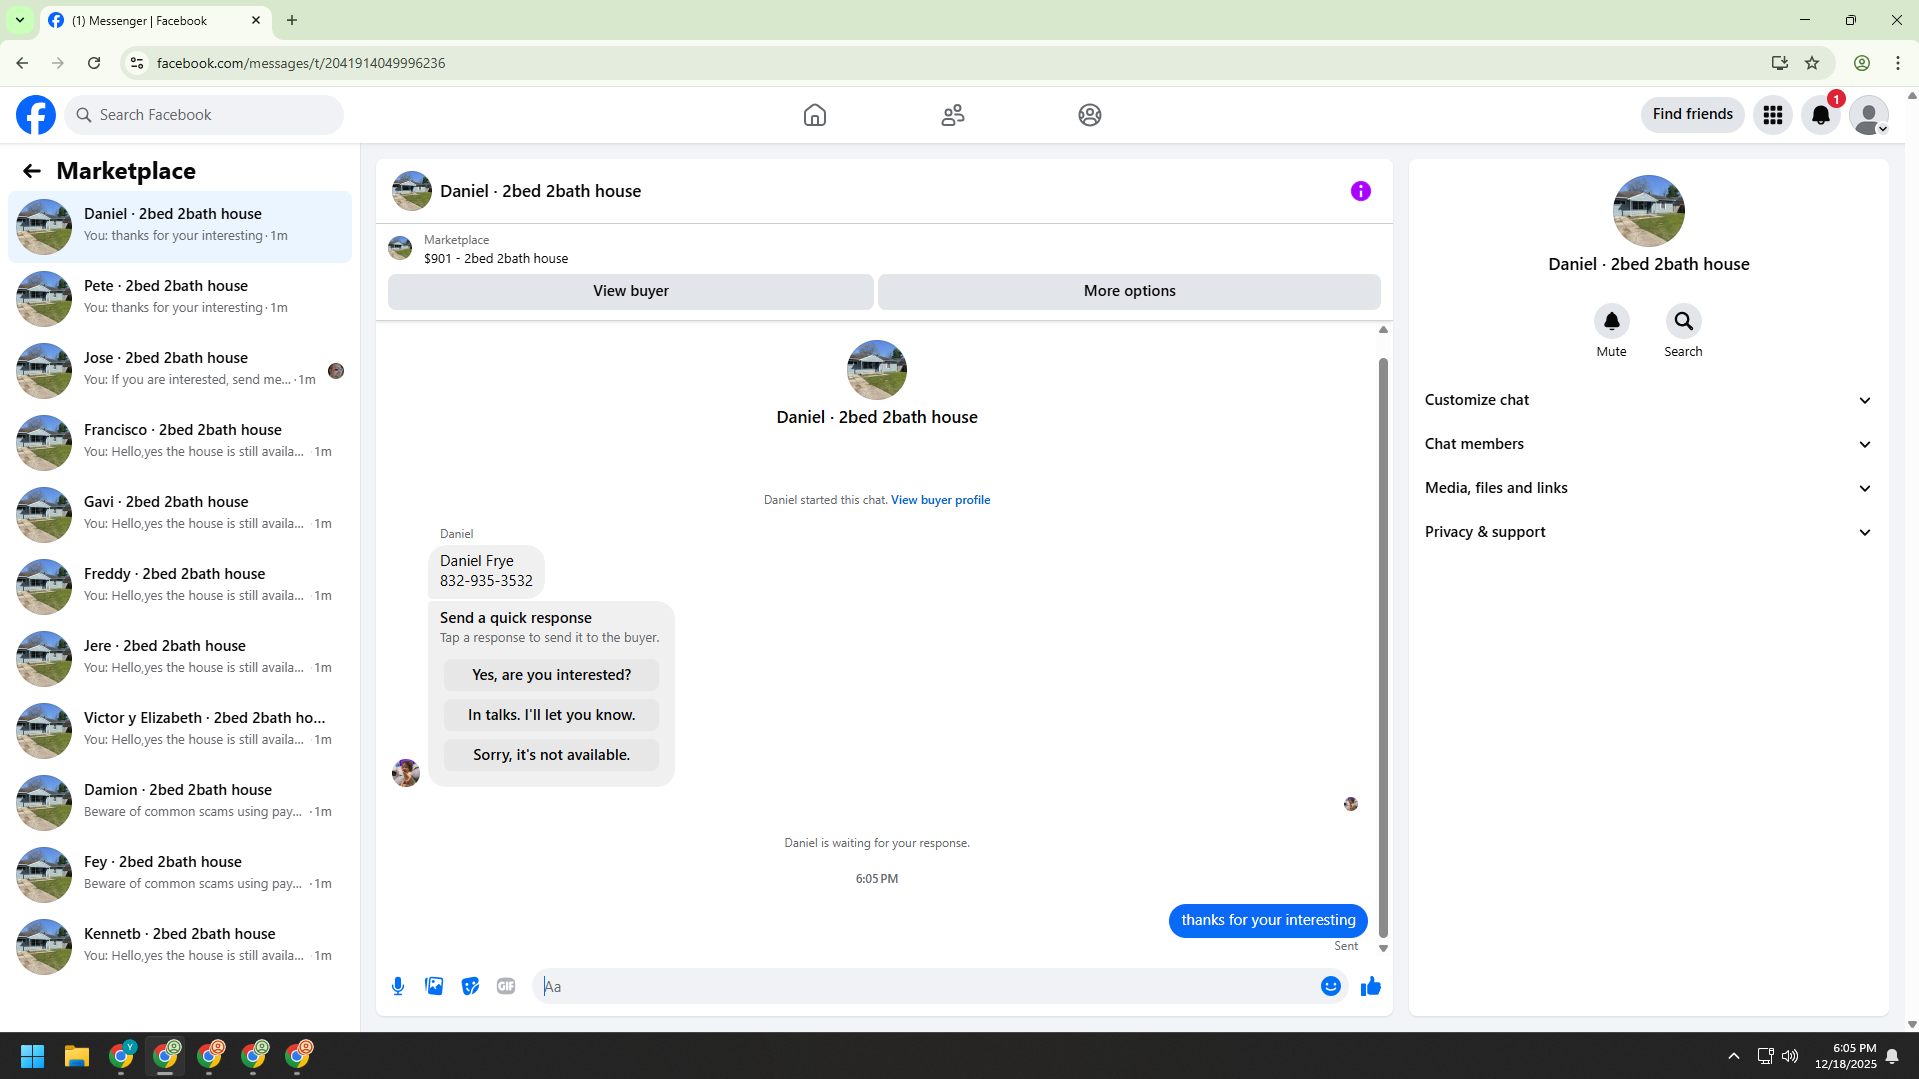The height and width of the screenshot is (1079, 1919).
Task: Mute the conversation with the bell icon
Action: (x=1612, y=321)
